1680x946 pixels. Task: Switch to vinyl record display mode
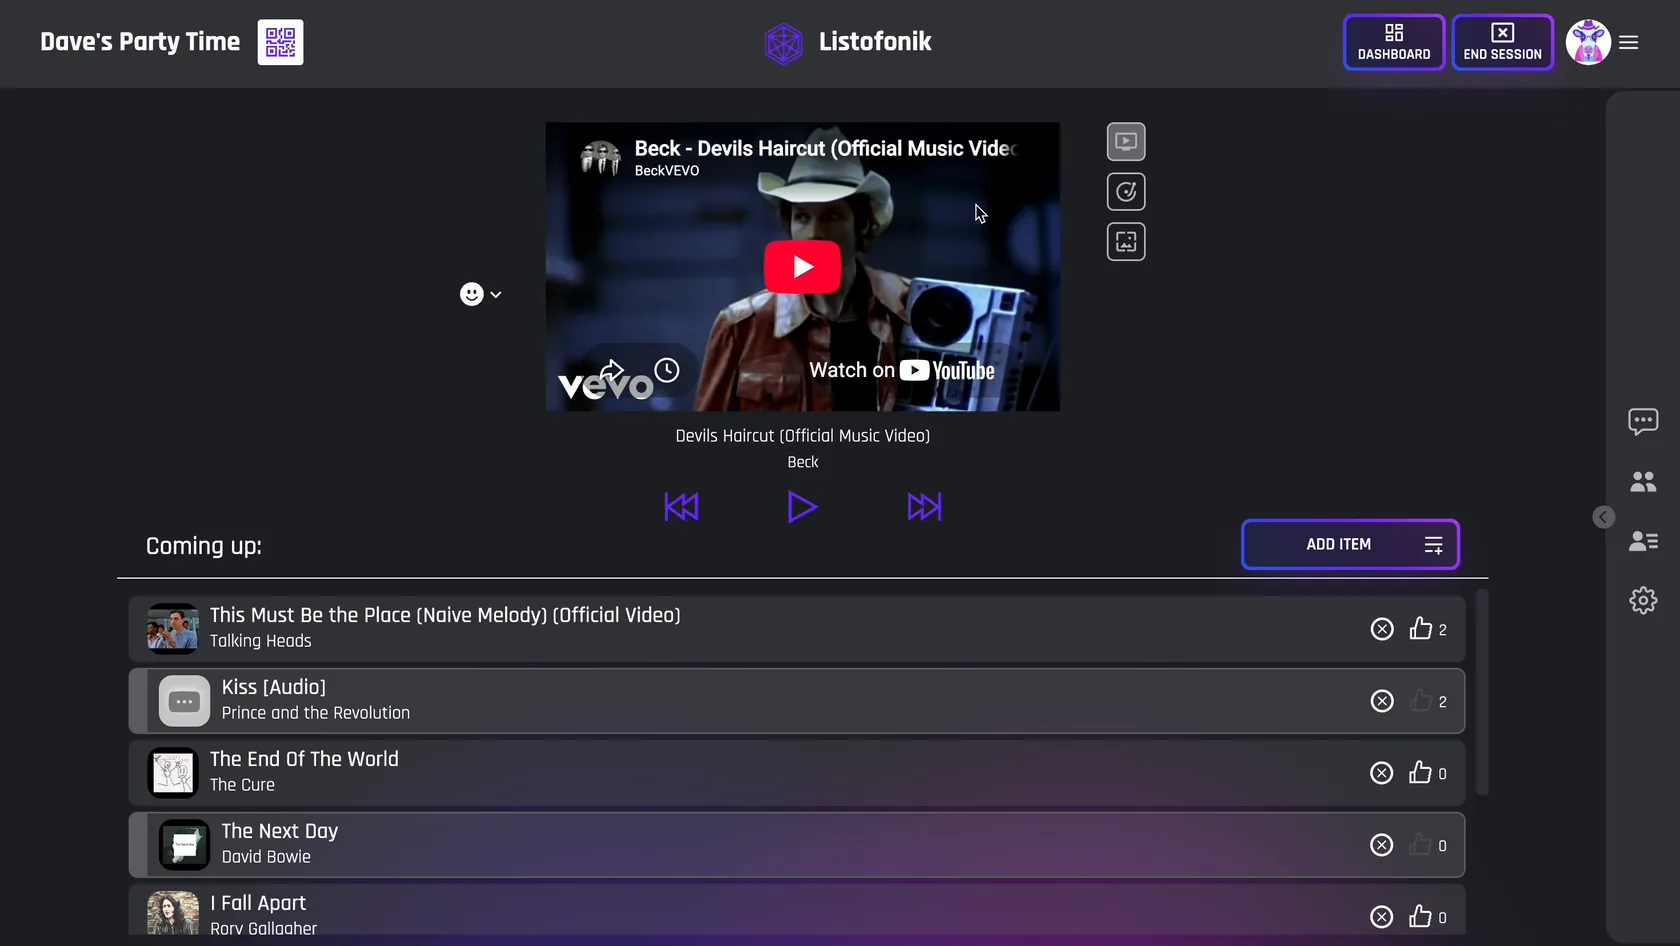click(x=1126, y=192)
